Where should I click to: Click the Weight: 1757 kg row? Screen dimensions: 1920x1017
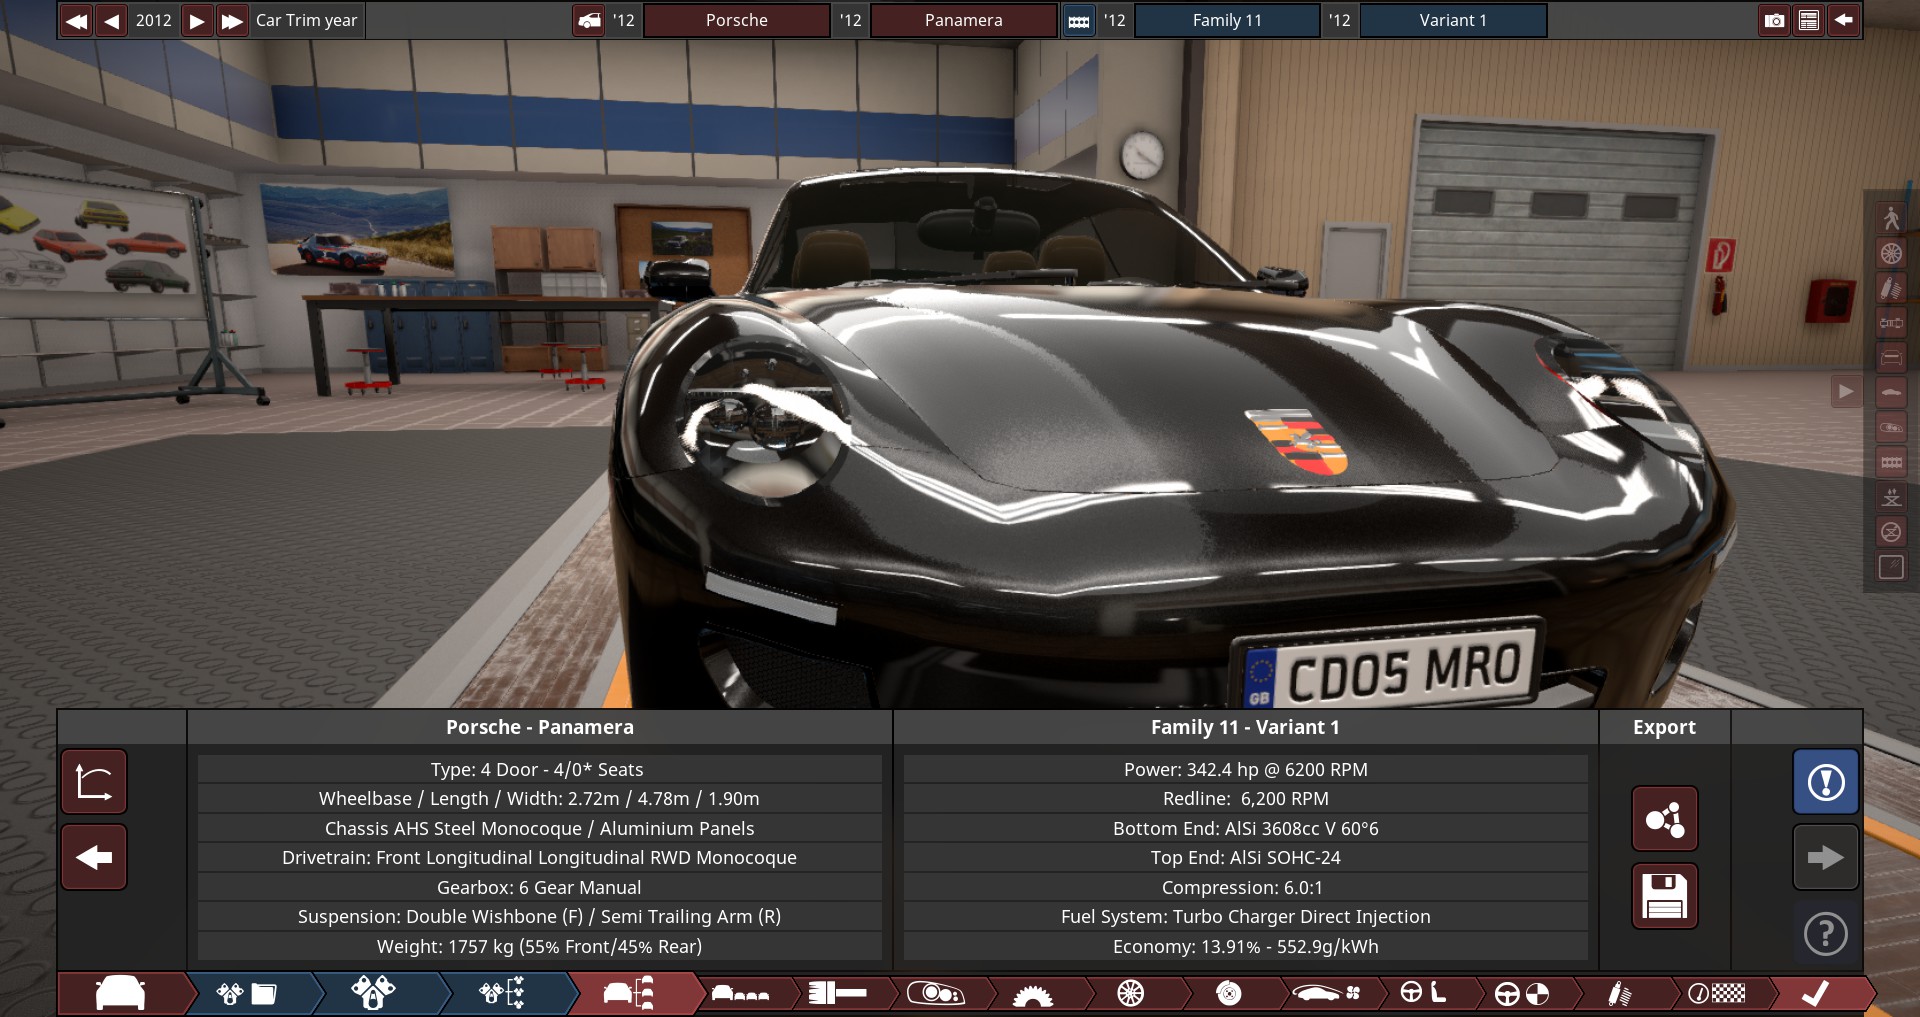click(540, 946)
